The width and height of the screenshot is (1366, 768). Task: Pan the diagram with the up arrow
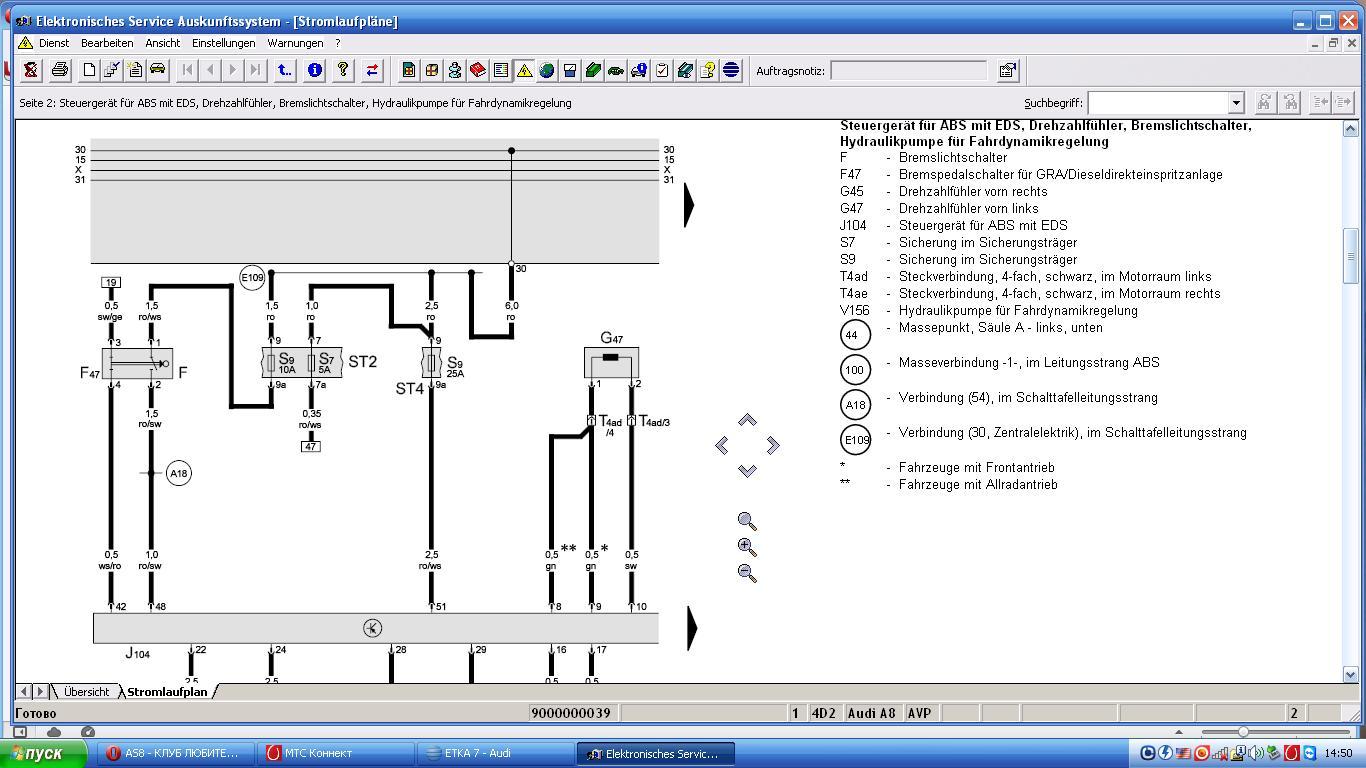click(747, 420)
